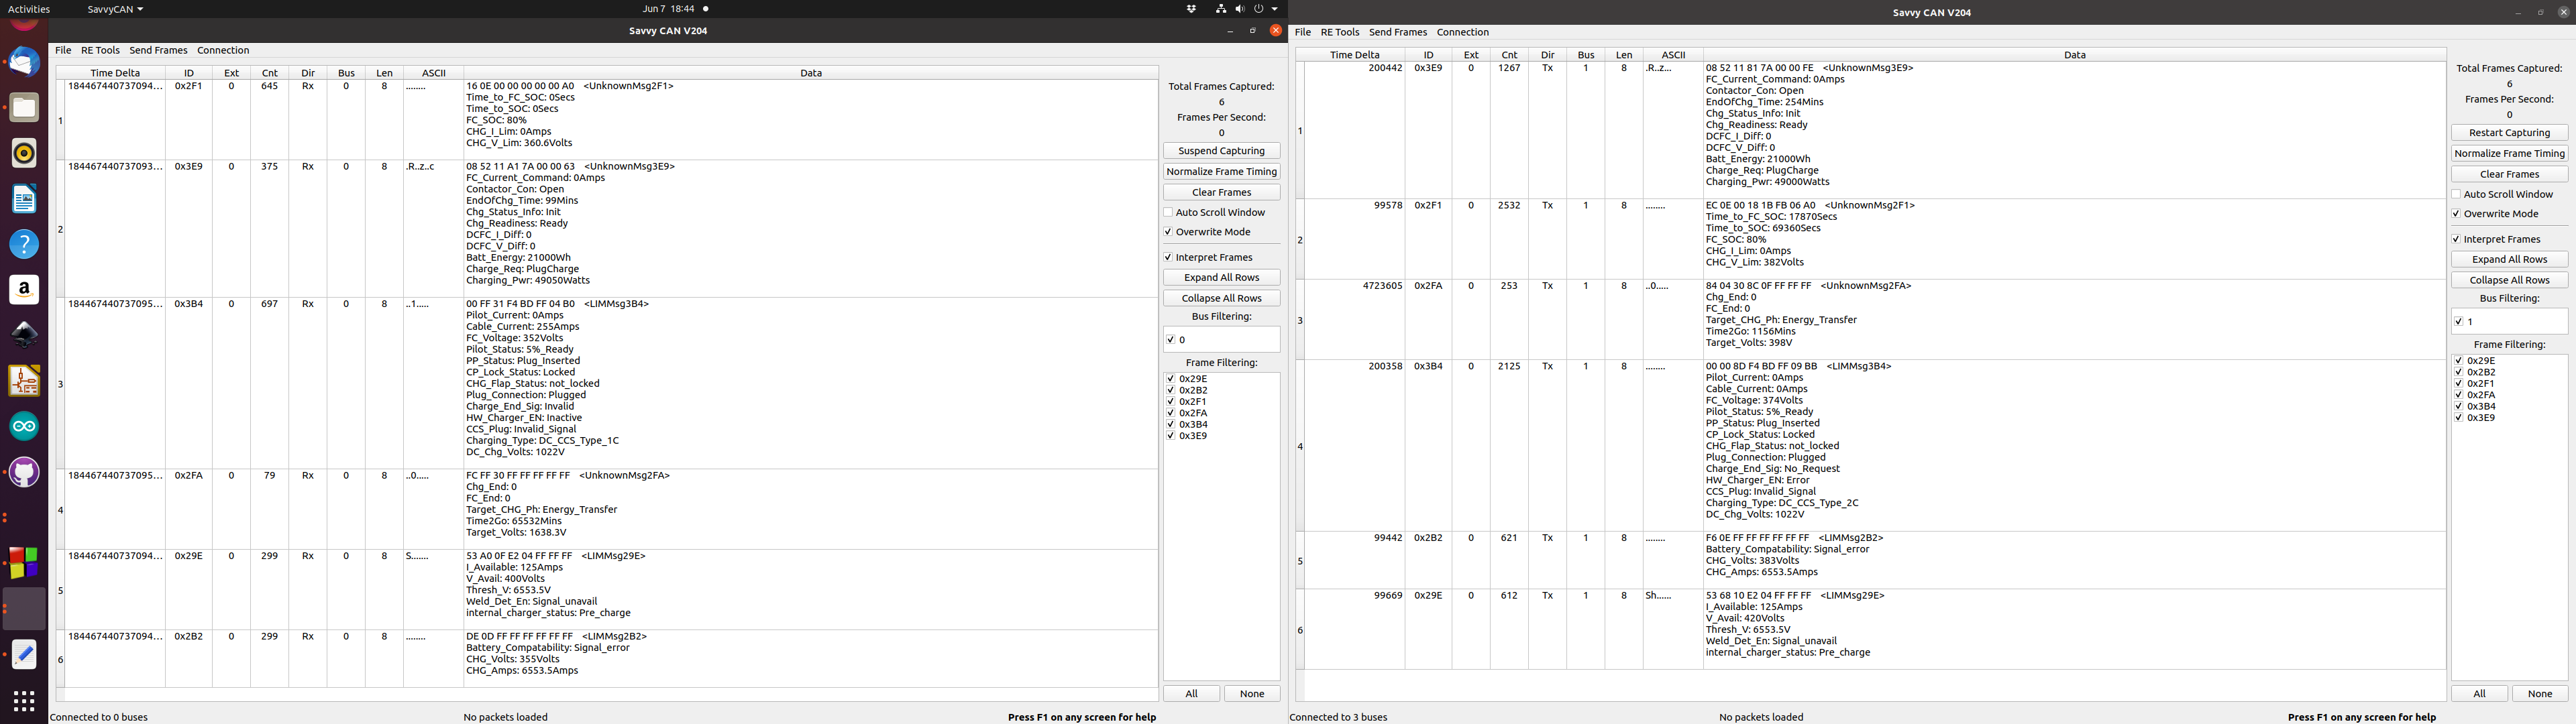This screenshot has width=2576, height=724.
Task: Click Suspend Capturing button
Action: coord(1221,151)
